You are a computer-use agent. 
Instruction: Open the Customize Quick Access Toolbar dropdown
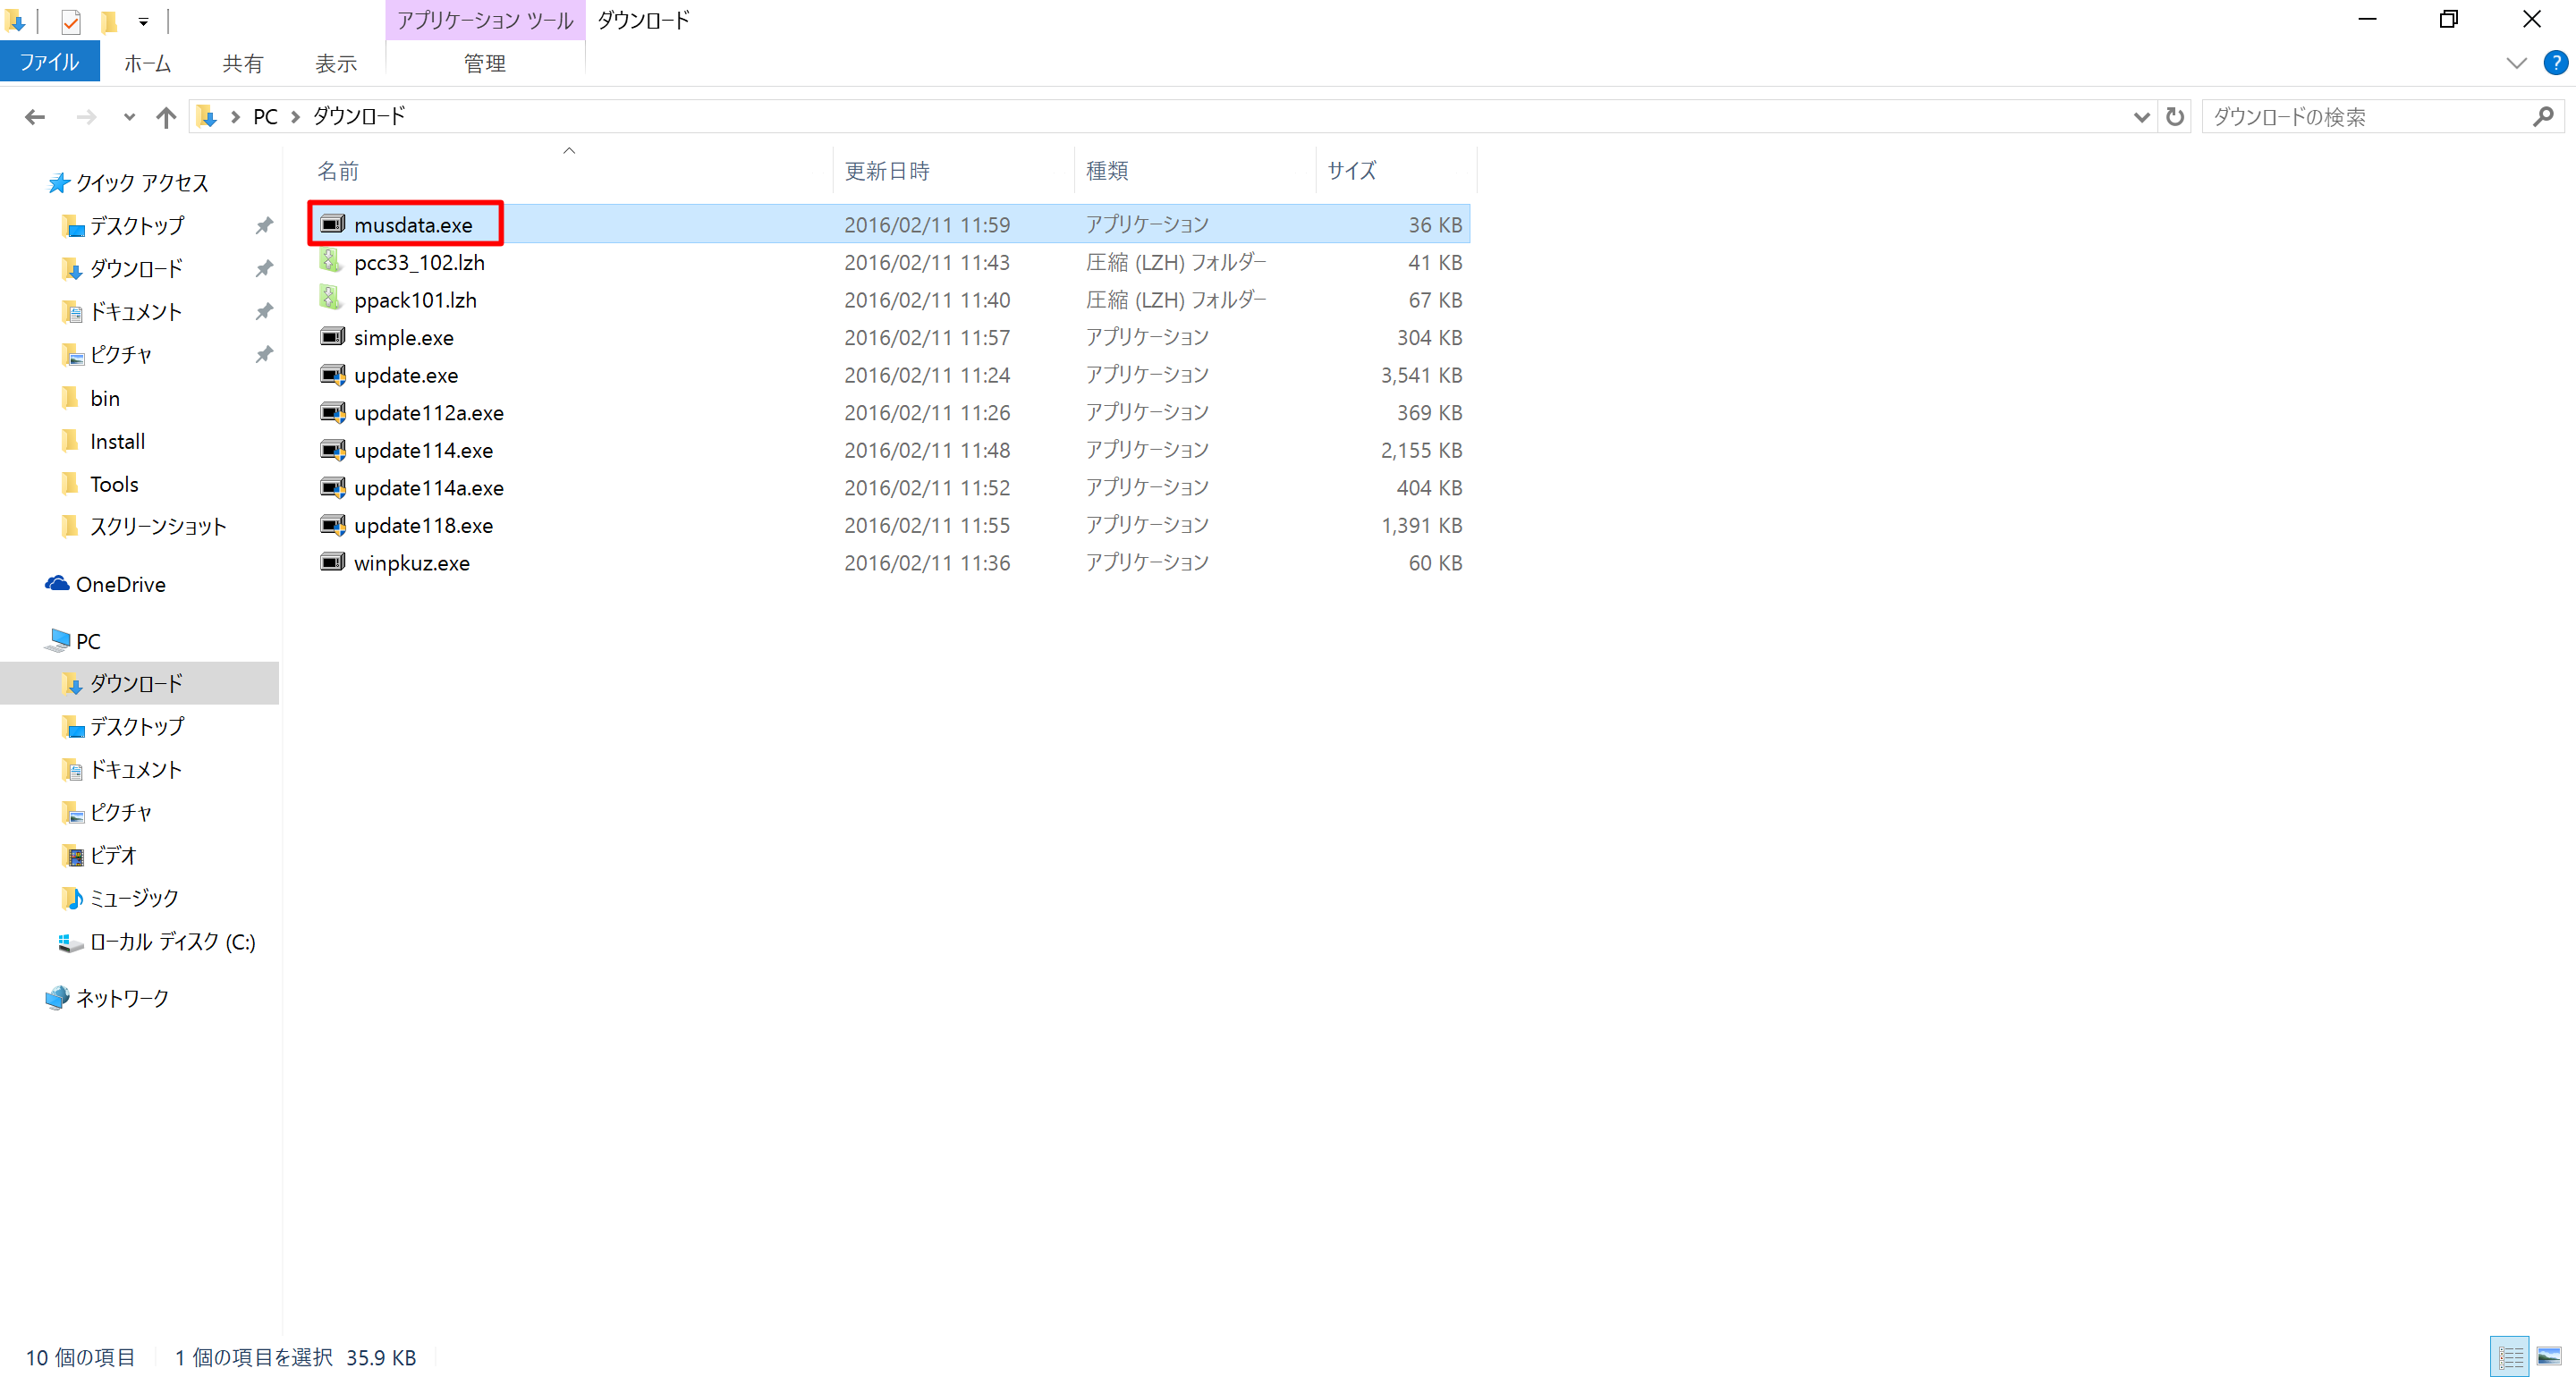tap(143, 21)
